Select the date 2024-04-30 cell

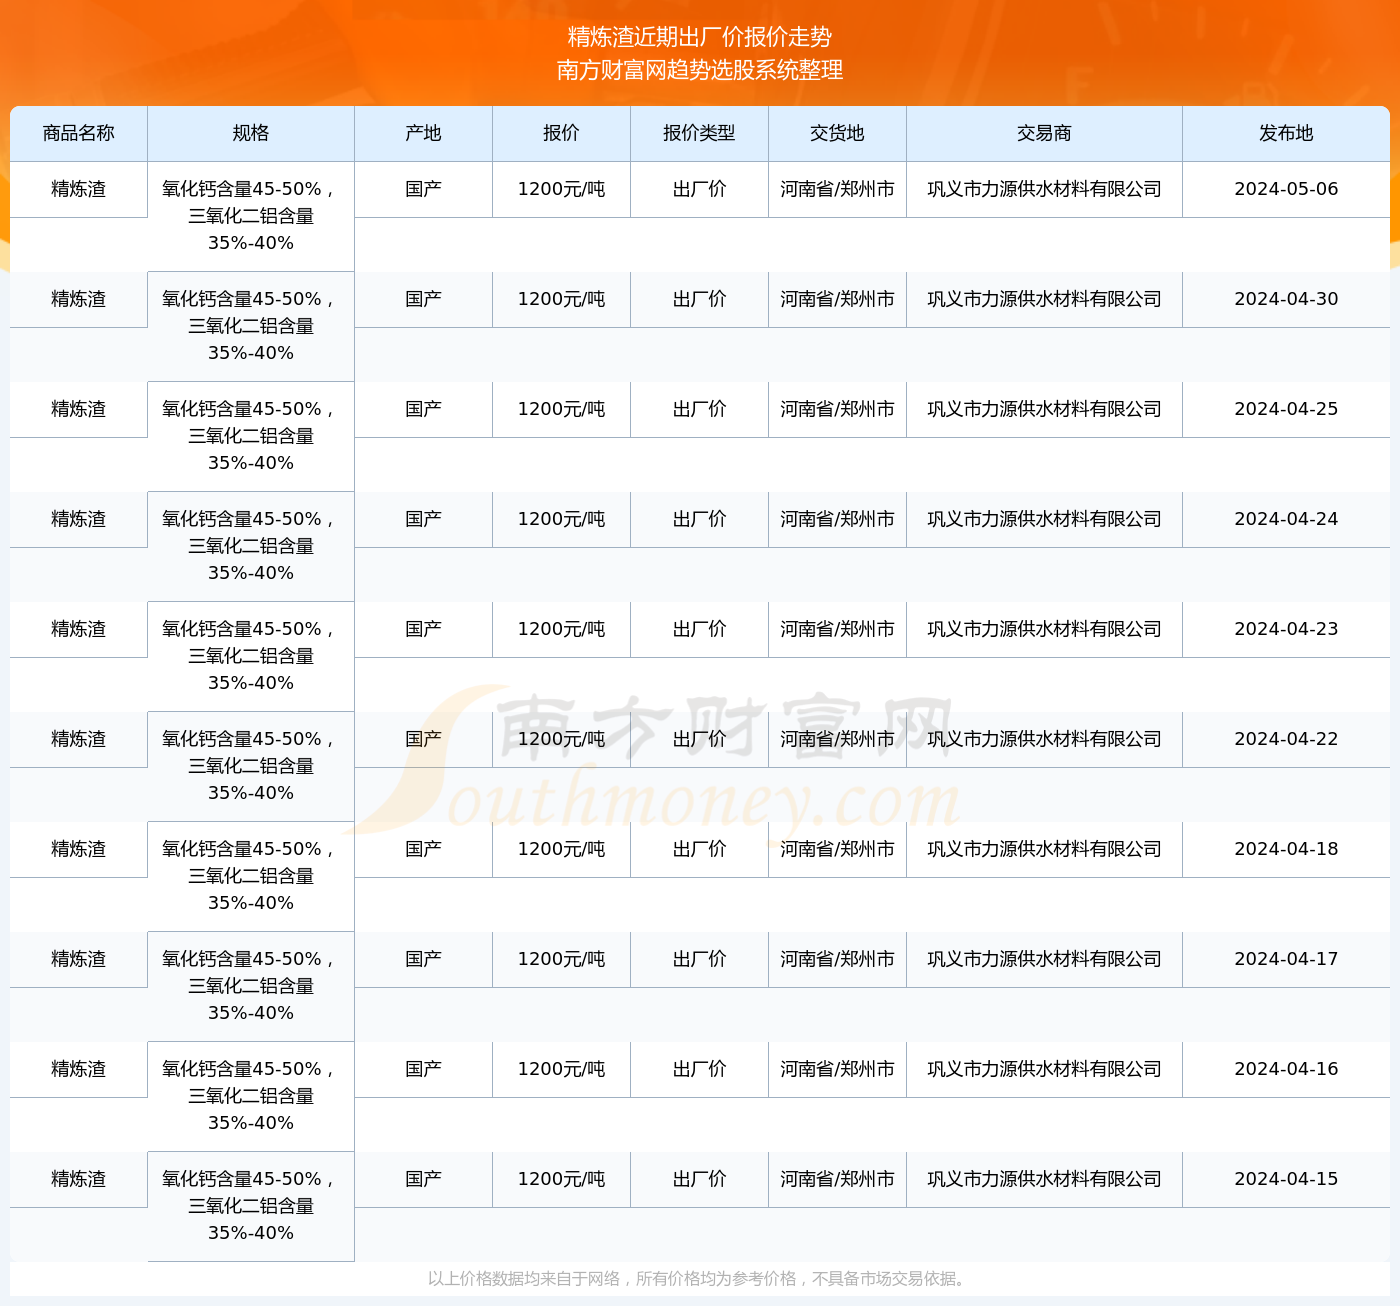point(1286,299)
